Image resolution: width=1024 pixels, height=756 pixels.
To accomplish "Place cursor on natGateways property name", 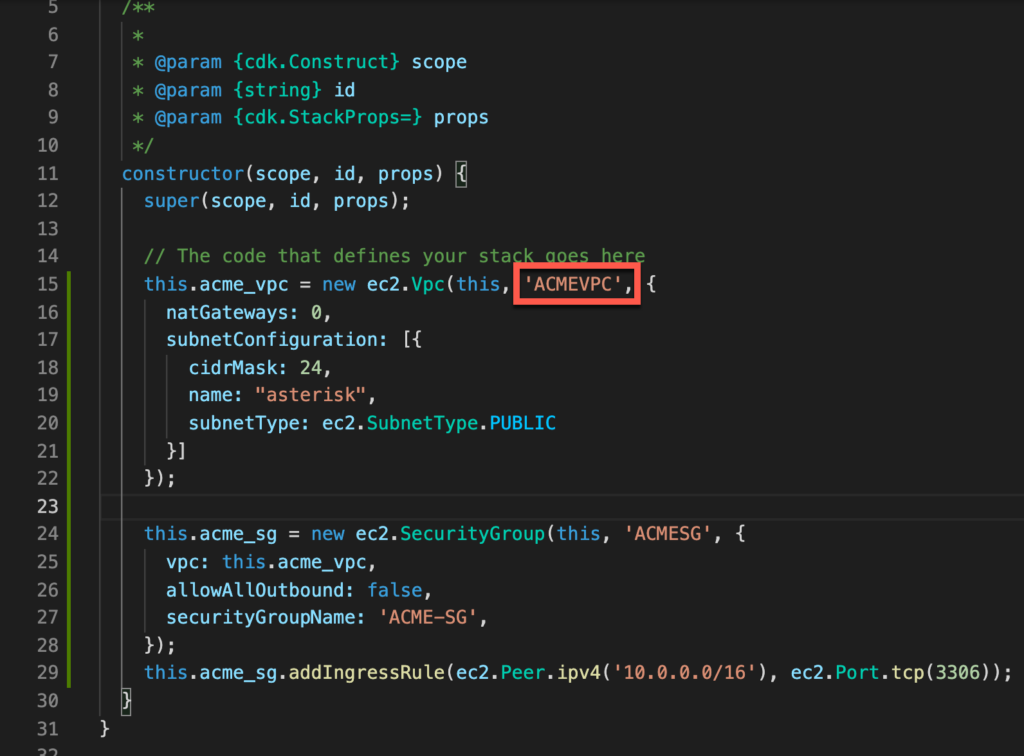I will 227,312.
